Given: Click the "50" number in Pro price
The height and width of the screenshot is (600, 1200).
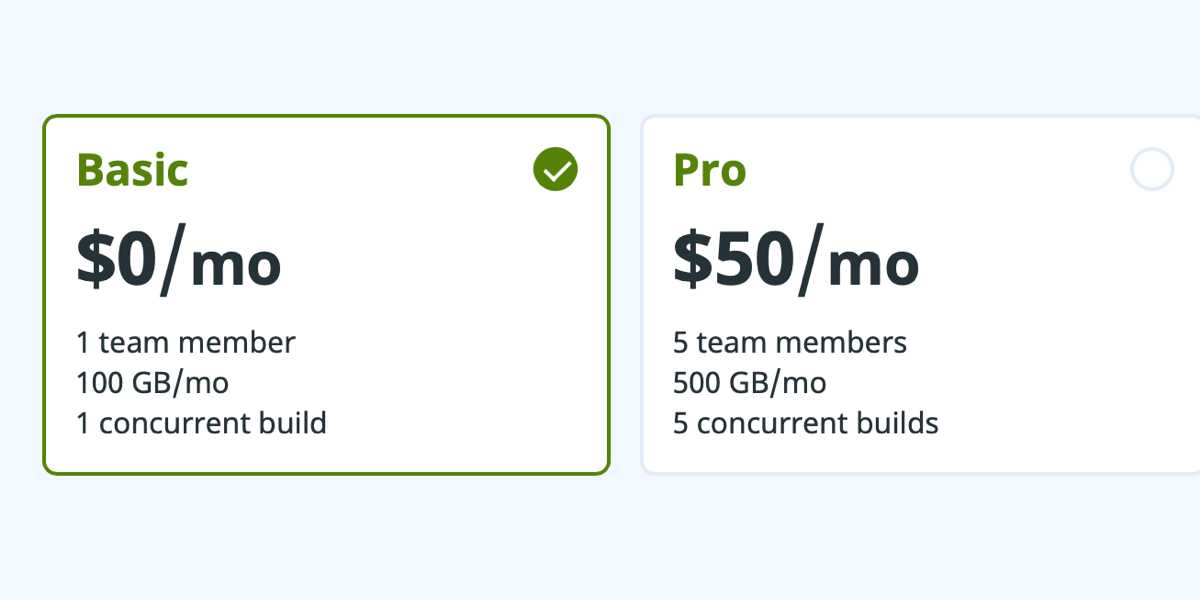Looking at the screenshot, I should point(757,261).
